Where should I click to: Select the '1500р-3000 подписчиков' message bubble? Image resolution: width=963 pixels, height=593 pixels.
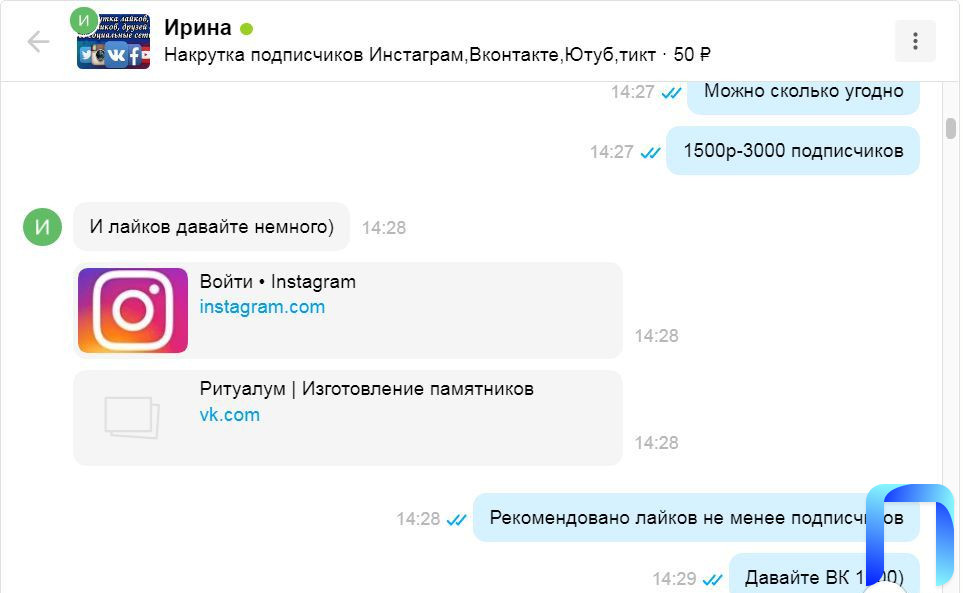click(793, 150)
